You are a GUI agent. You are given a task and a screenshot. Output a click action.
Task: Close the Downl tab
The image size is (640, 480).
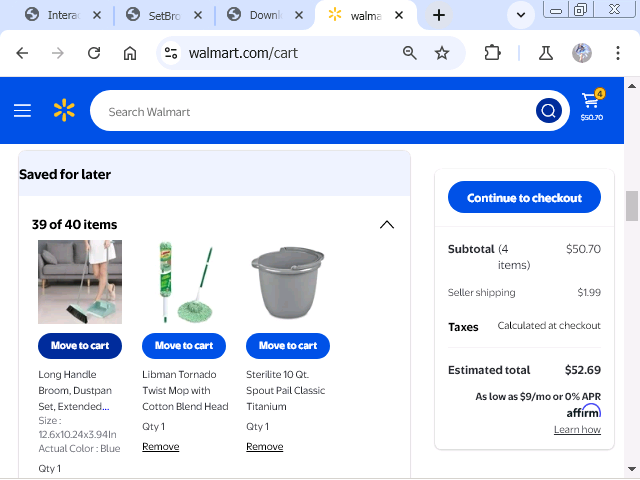tap(299, 16)
